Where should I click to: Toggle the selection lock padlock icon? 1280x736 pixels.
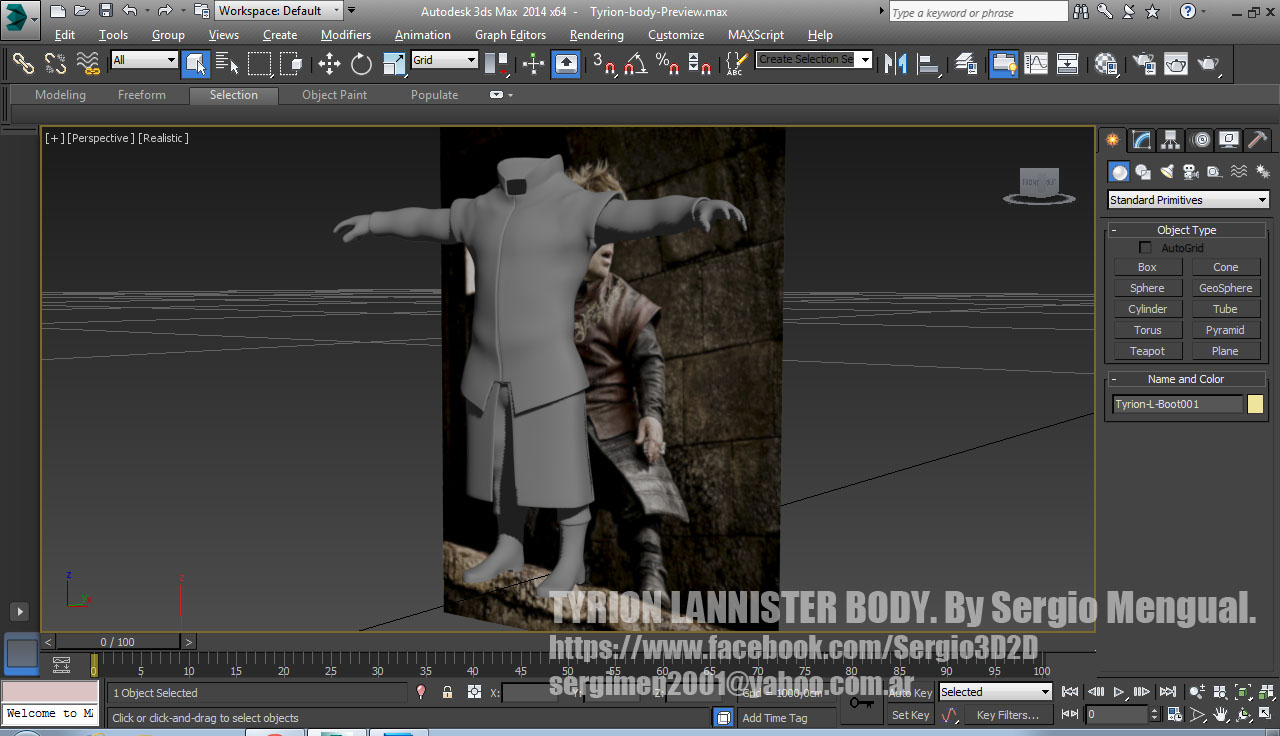(x=447, y=692)
